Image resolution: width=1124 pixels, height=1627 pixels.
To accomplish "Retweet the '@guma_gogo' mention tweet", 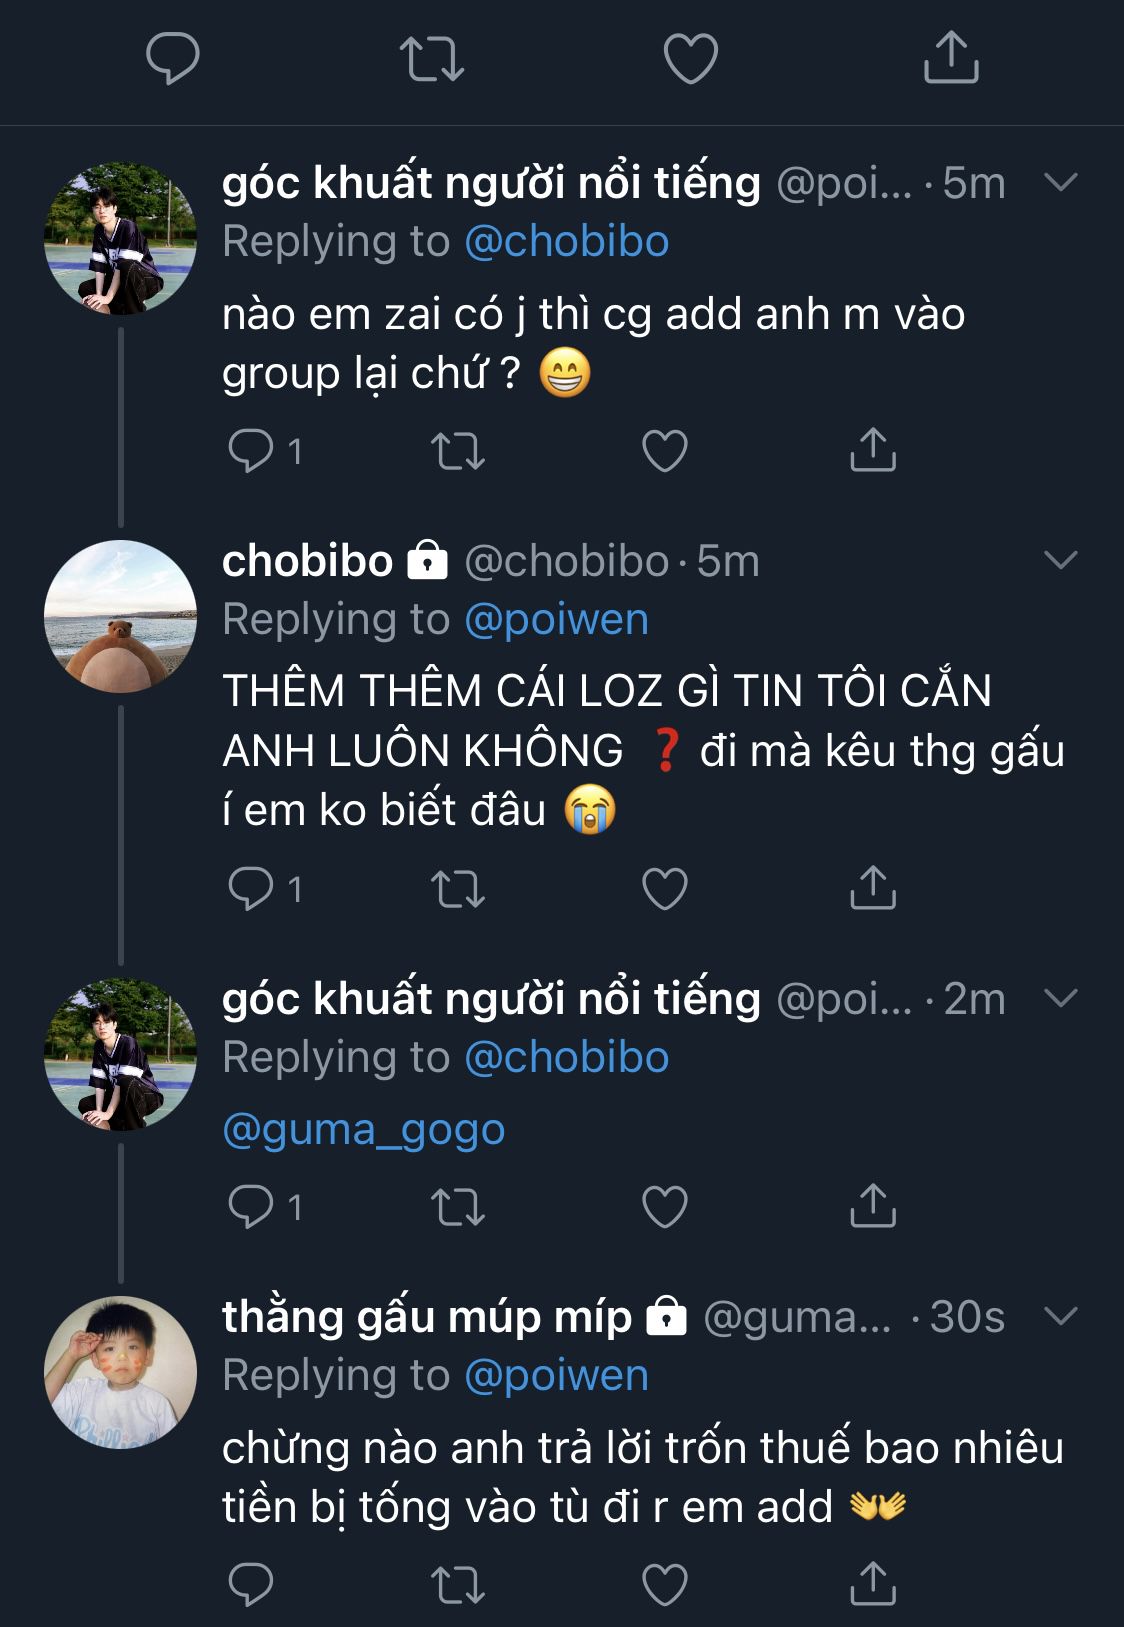I will click(458, 1207).
